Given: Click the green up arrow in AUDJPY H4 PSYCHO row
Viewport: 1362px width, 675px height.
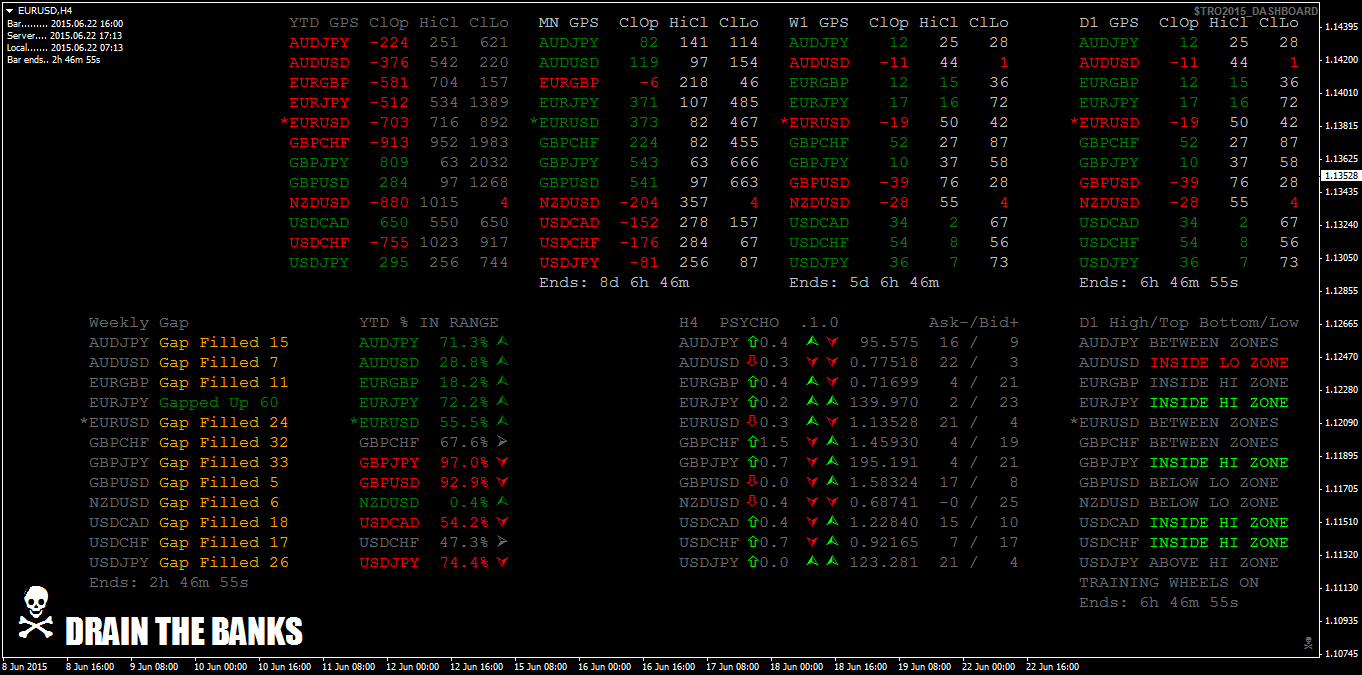Looking at the screenshot, I should [752, 342].
